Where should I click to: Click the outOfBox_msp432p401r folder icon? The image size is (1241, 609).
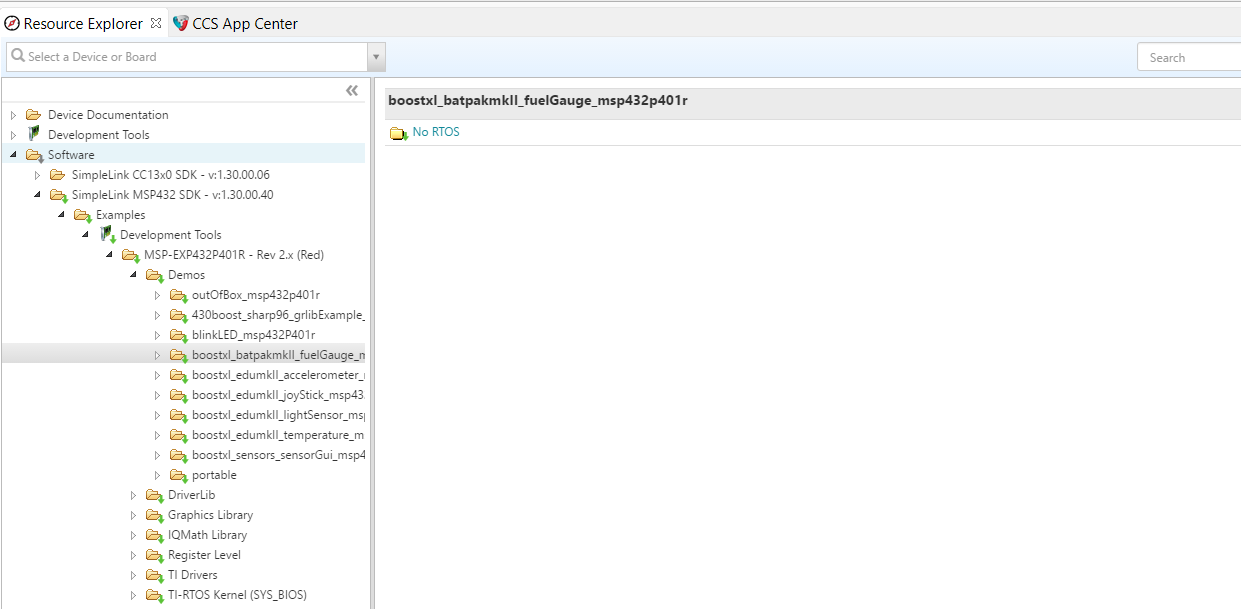coord(178,295)
